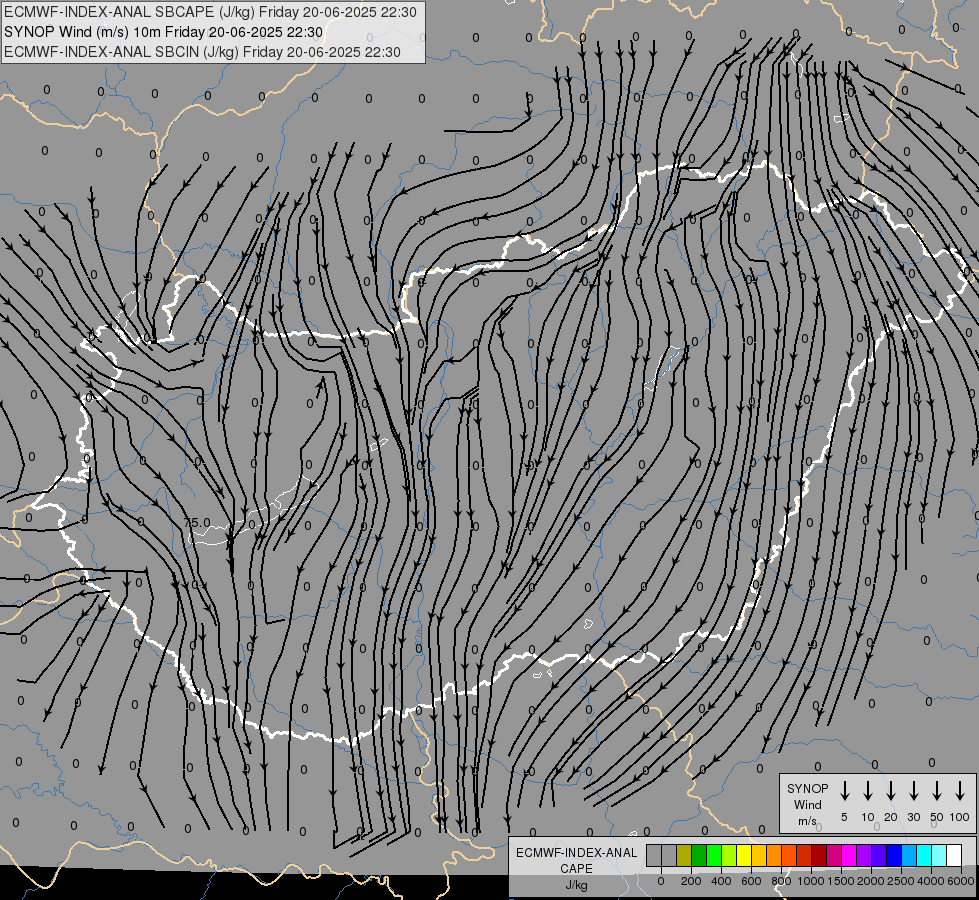Click the 'J/kg' unit label in legend
Viewport: 979px width, 900px height.
point(576,885)
